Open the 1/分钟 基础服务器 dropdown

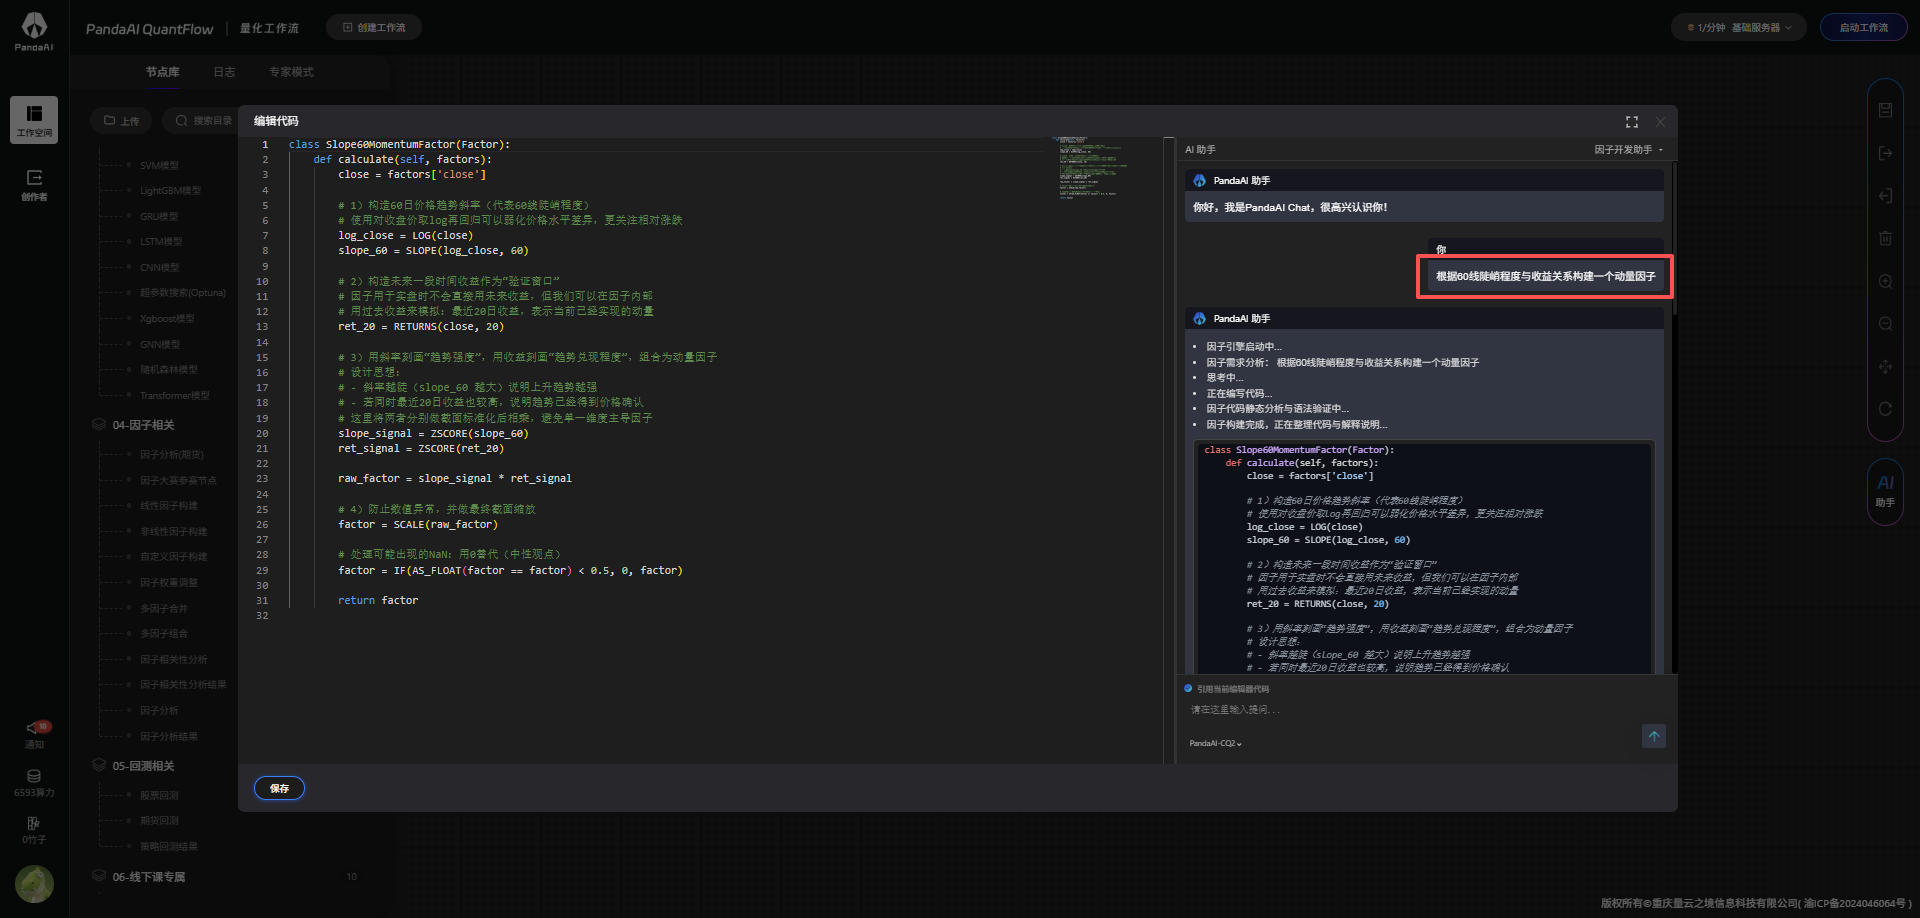coord(1738,28)
